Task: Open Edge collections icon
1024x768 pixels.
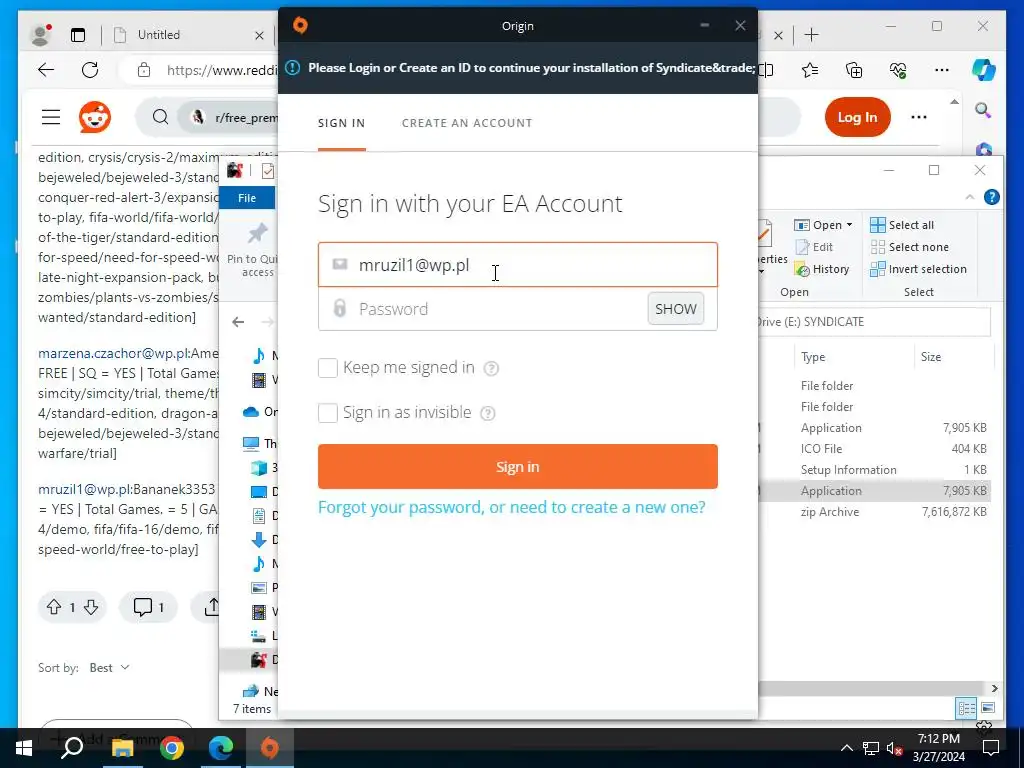Action: tap(854, 70)
